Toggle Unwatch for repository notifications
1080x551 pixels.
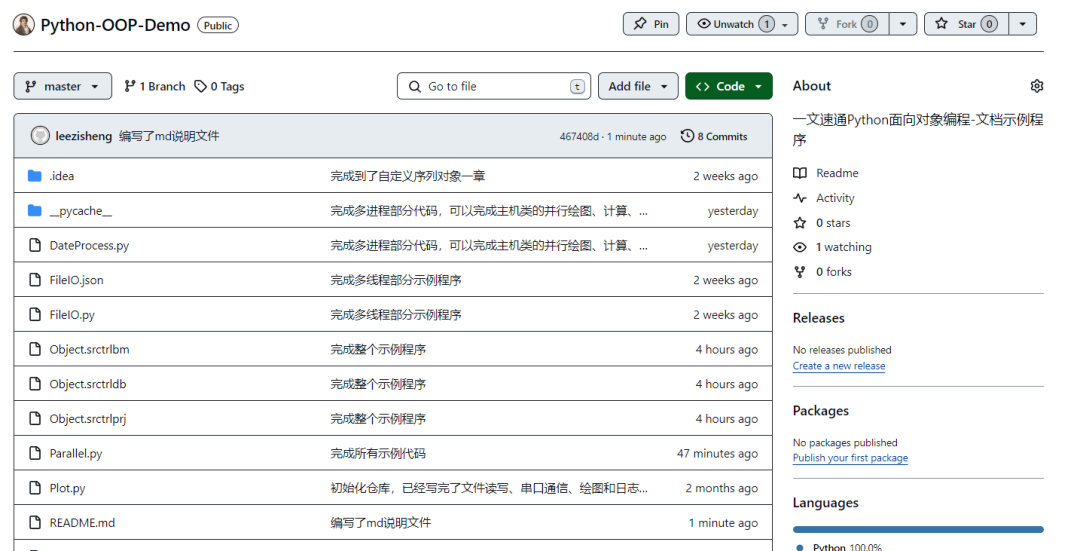tap(733, 24)
